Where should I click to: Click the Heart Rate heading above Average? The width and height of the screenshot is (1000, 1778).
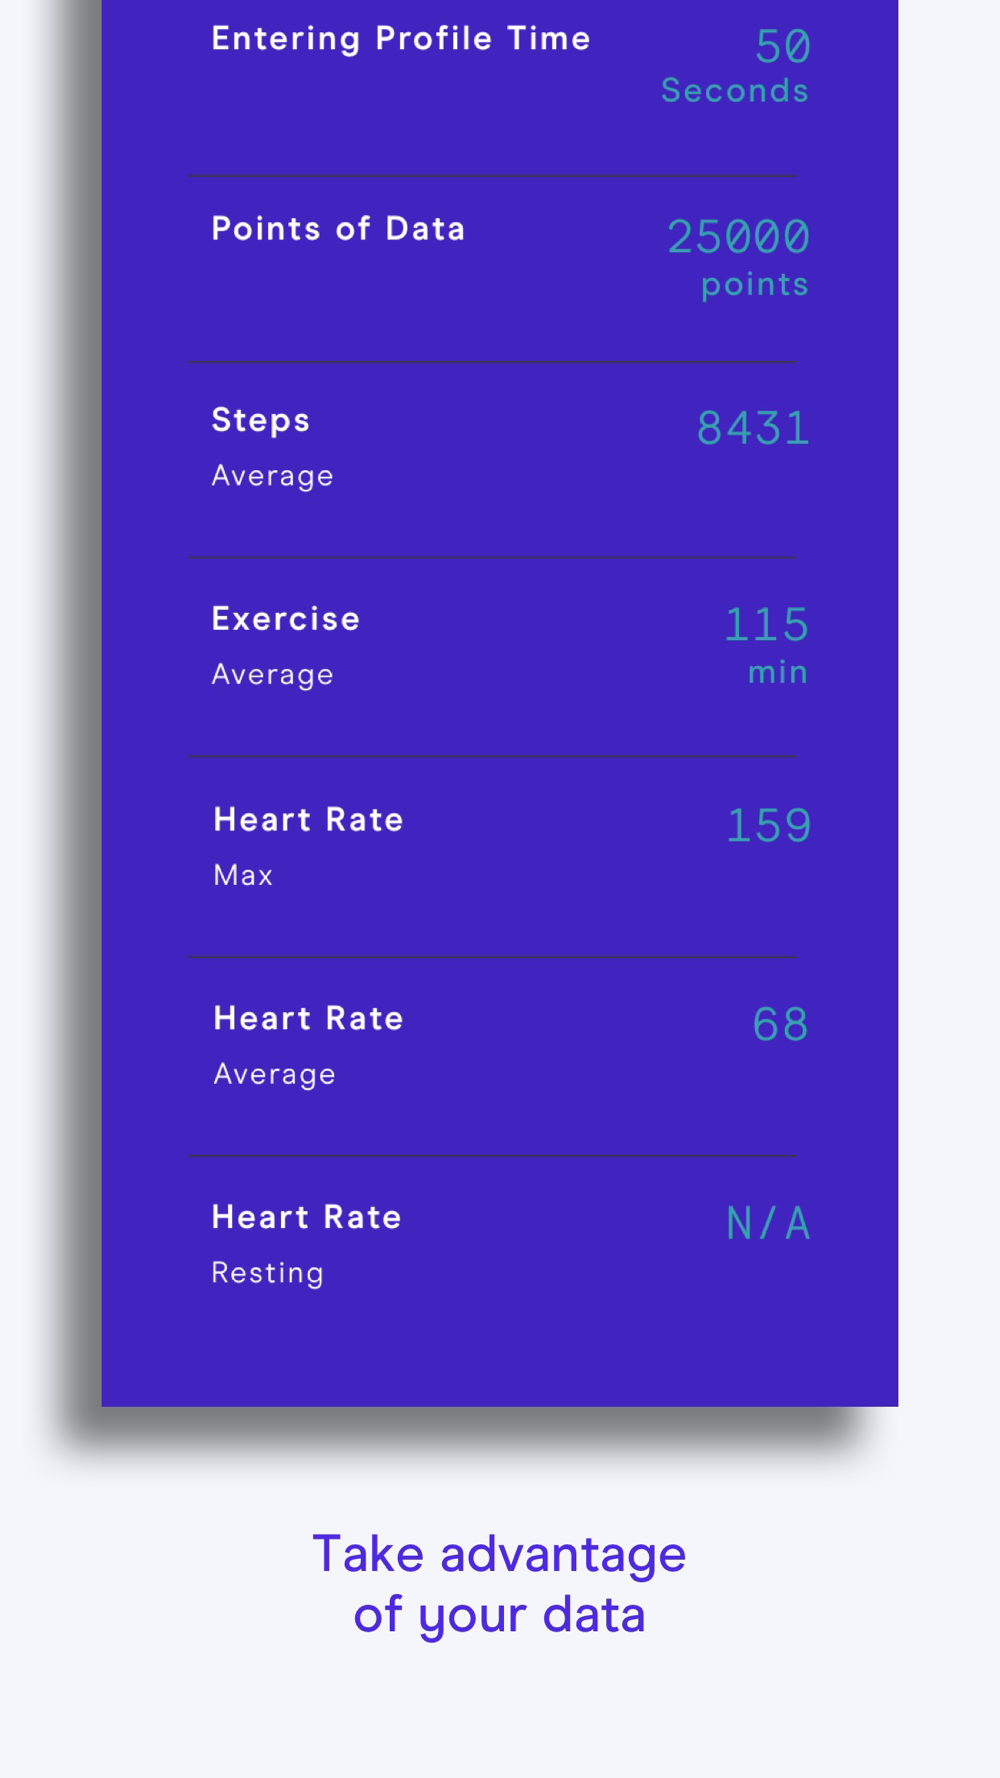pos(308,1019)
